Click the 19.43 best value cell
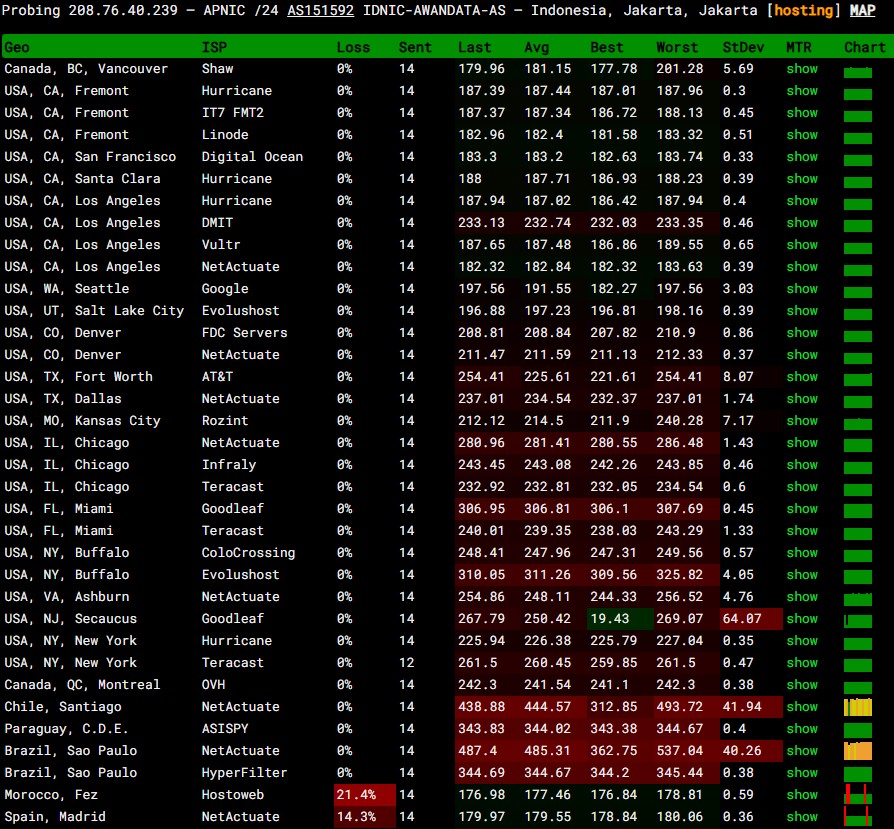This screenshot has width=894, height=829. click(620, 619)
